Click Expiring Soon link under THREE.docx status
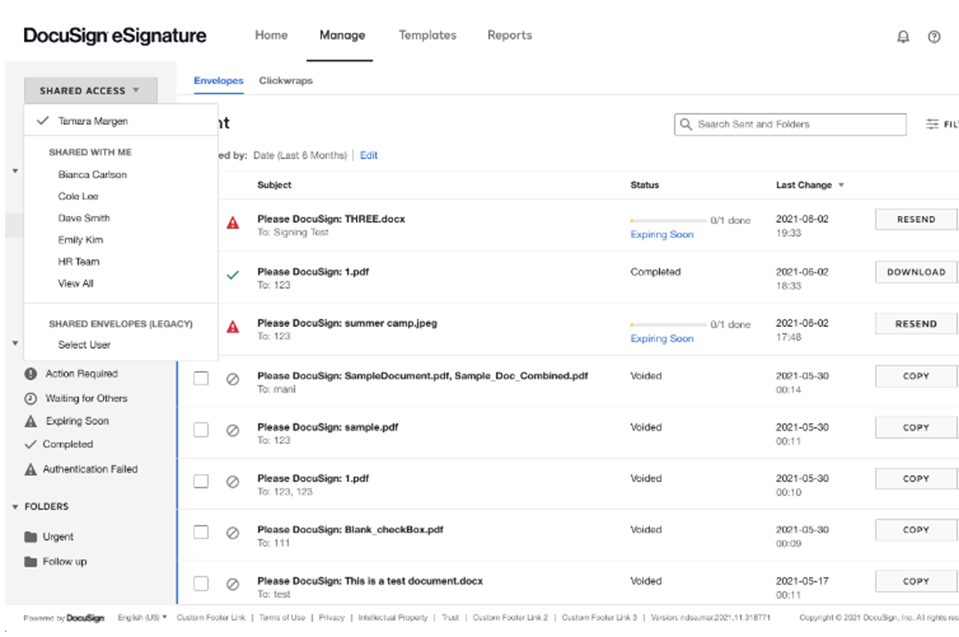 coord(662,235)
